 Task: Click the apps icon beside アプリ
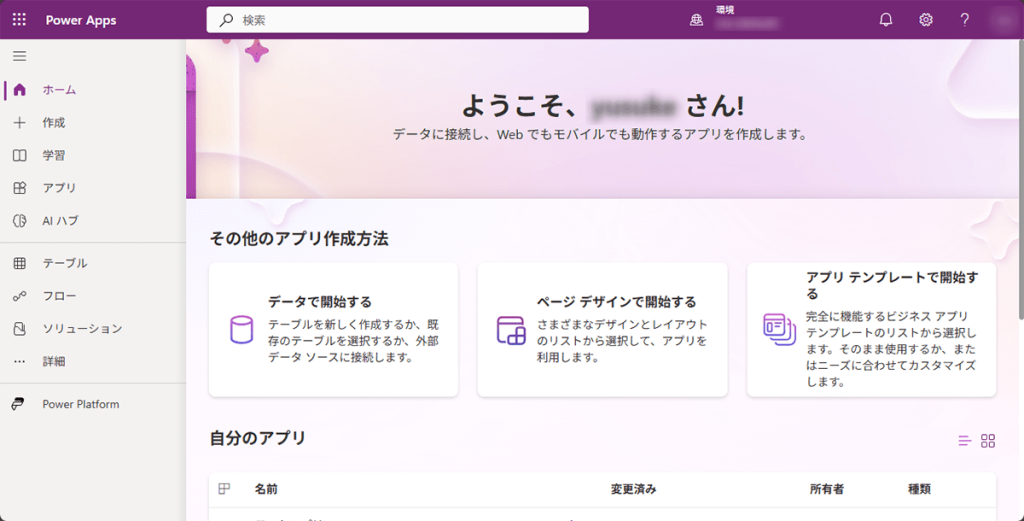pyautogui.click(x=20, y=188)
